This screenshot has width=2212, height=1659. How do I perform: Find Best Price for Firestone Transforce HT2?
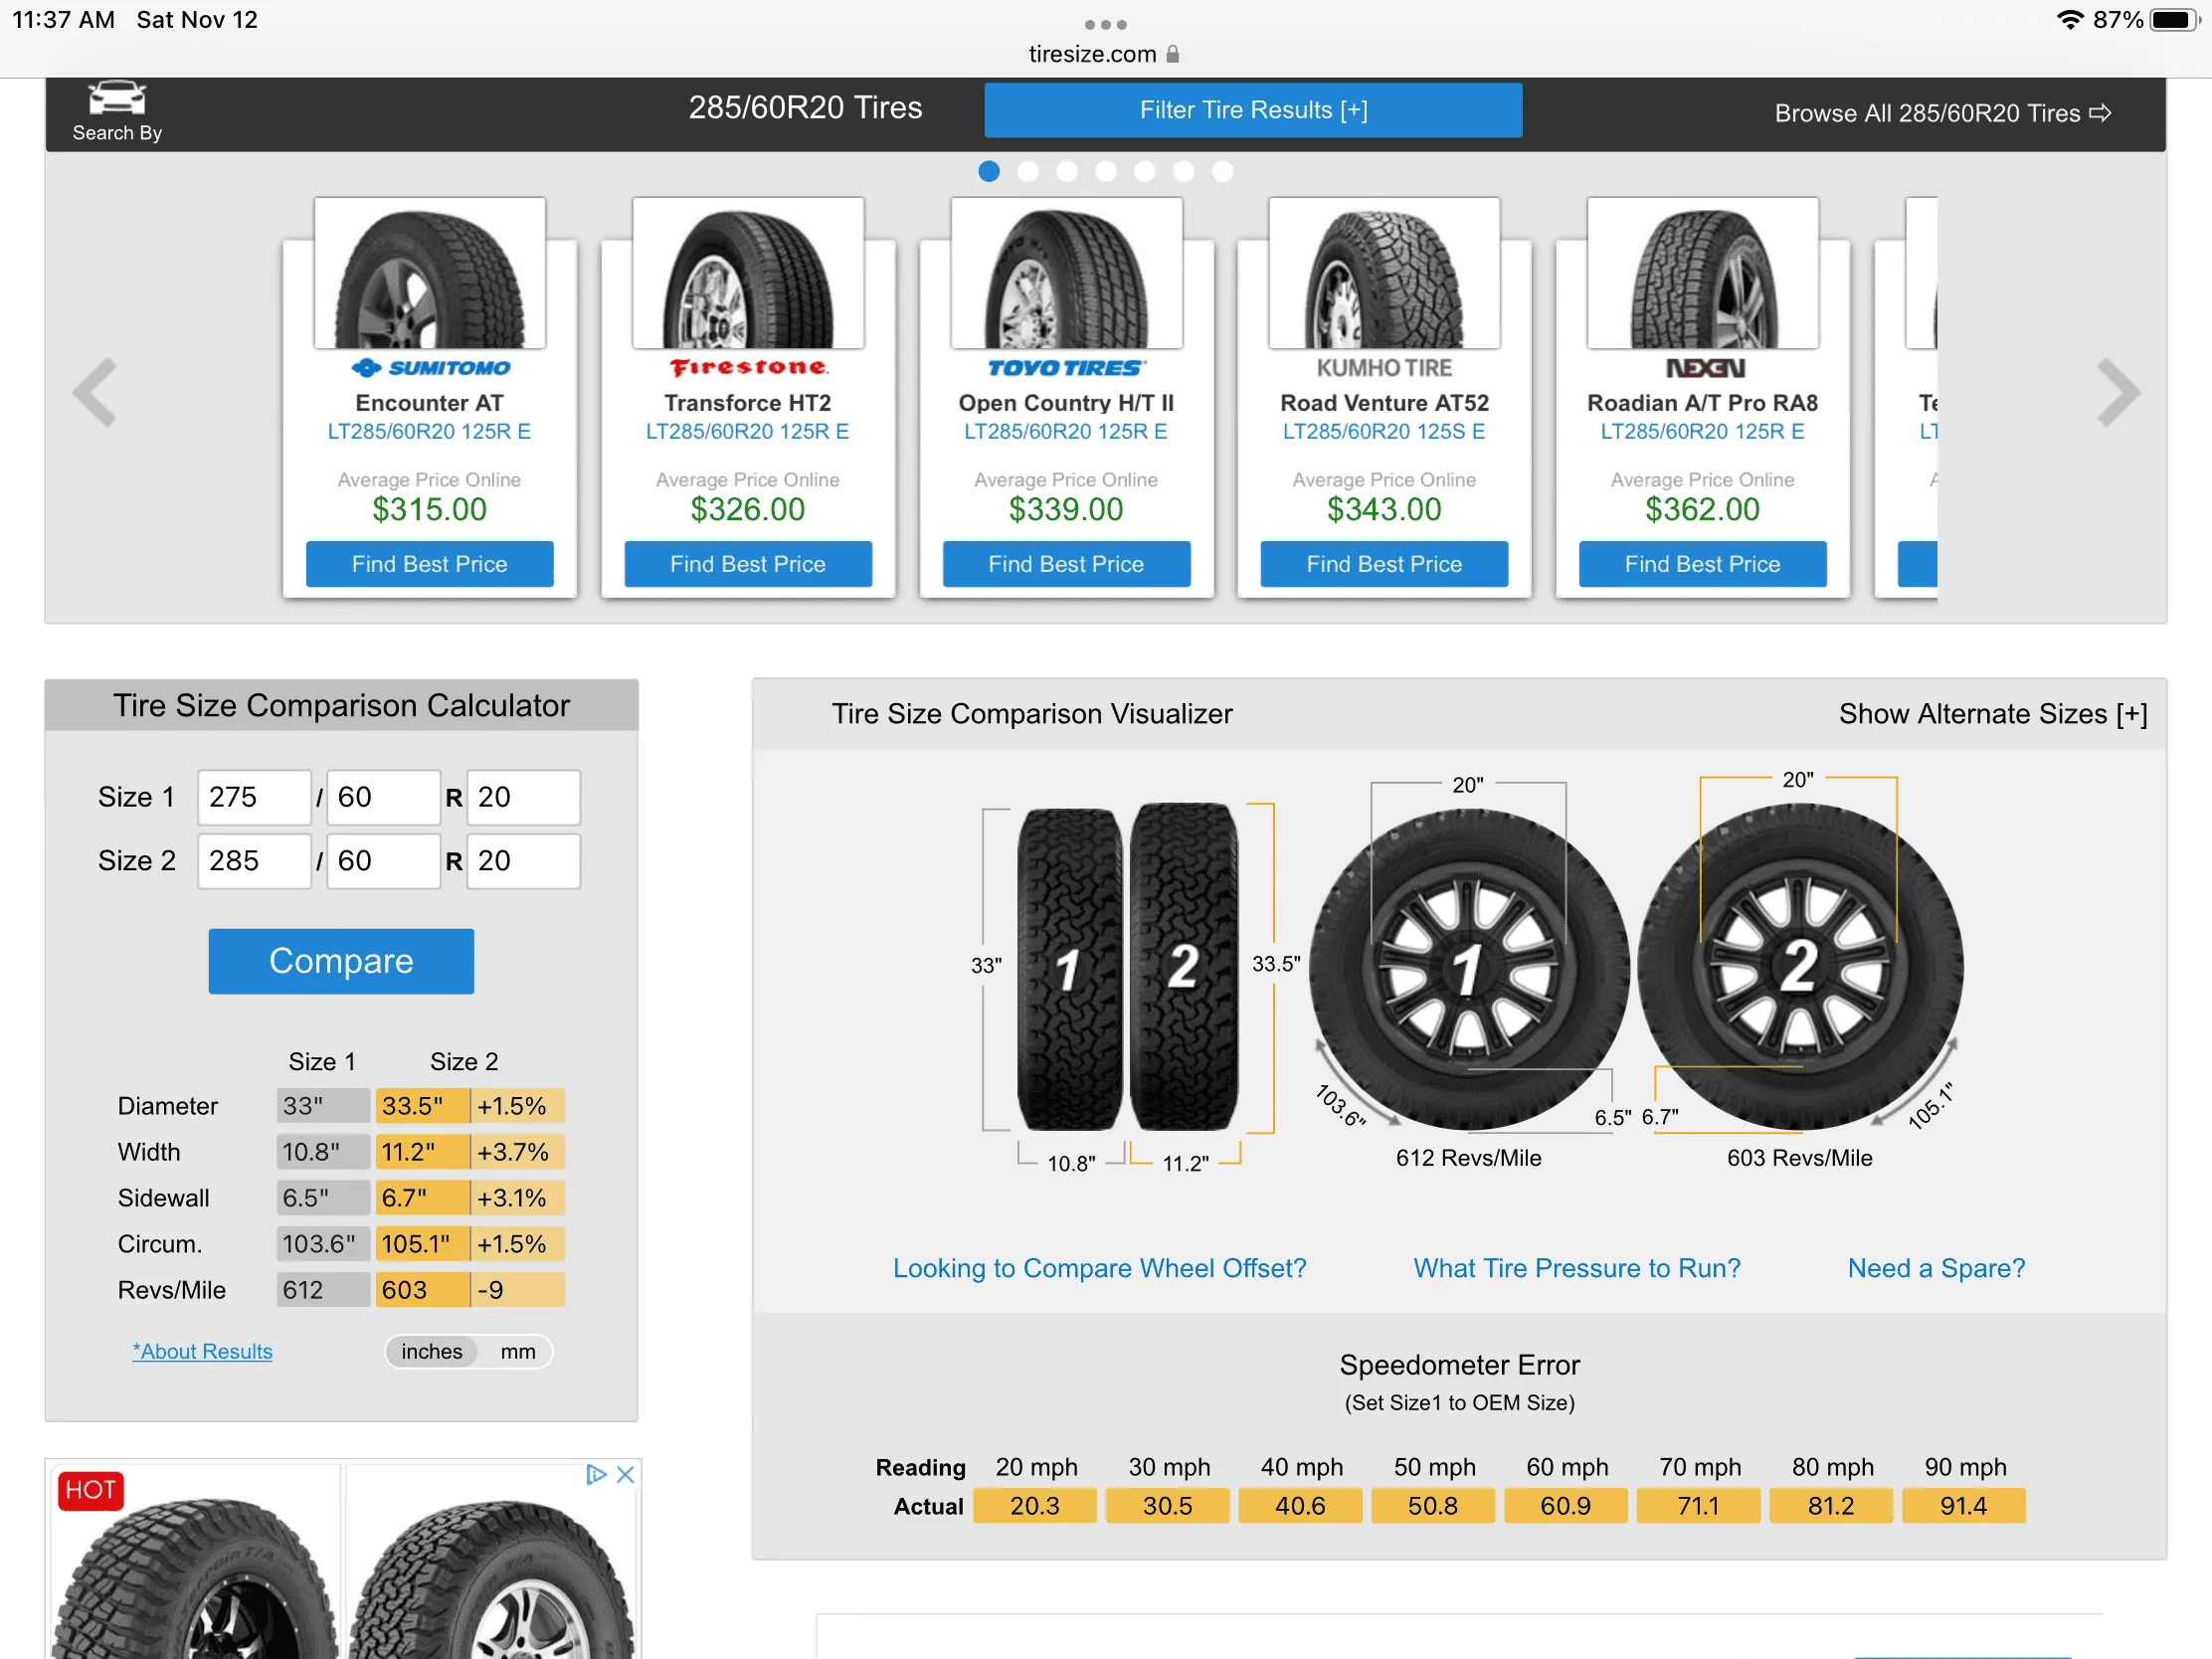coord(748,564)
